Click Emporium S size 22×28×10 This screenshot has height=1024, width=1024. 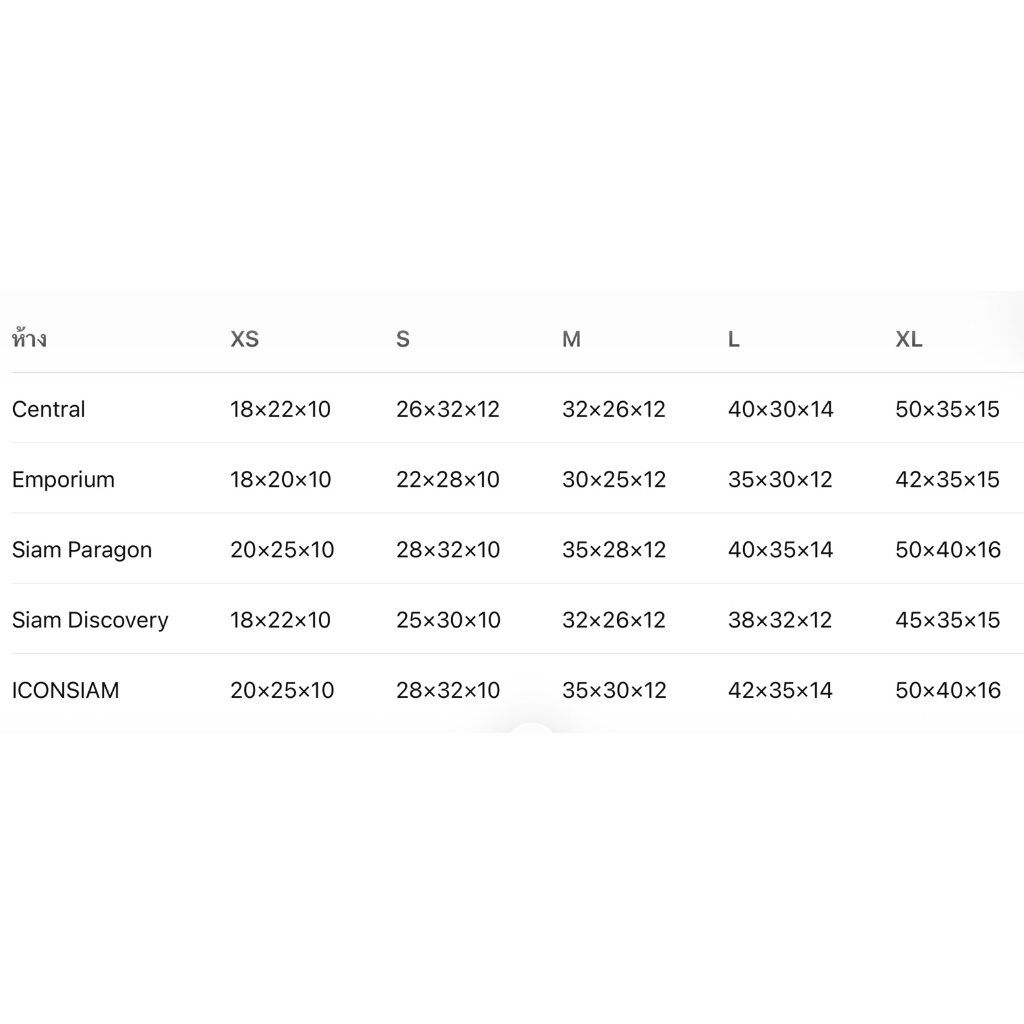click(x=447, y=480)
